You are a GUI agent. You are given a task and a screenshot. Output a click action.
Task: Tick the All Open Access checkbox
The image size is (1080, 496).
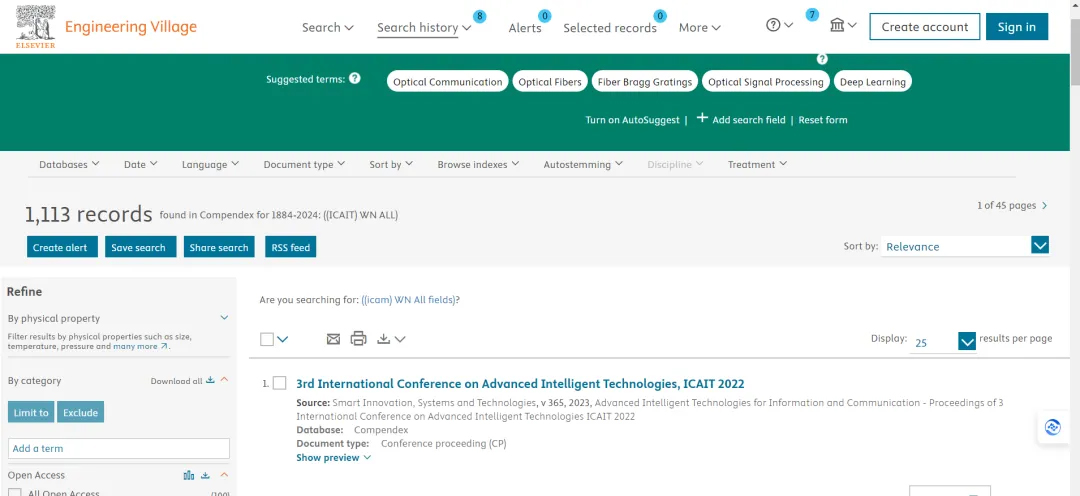click(14, 493)
